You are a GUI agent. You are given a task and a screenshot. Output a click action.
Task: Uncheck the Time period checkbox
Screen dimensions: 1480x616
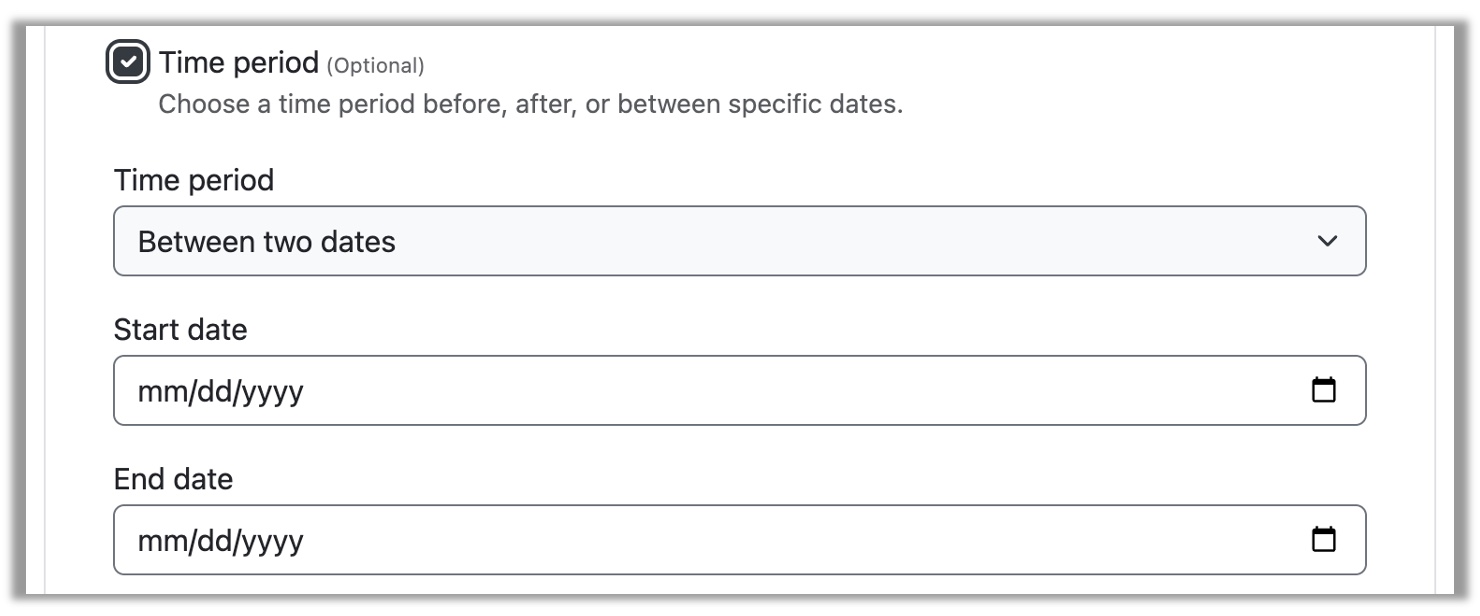[128, 63]
